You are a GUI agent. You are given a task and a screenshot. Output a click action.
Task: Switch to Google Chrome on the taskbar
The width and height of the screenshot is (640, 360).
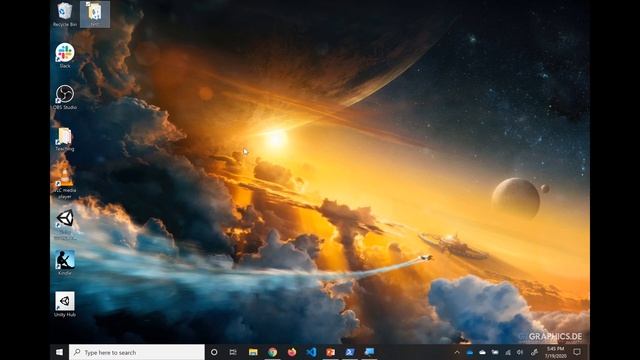273,352
